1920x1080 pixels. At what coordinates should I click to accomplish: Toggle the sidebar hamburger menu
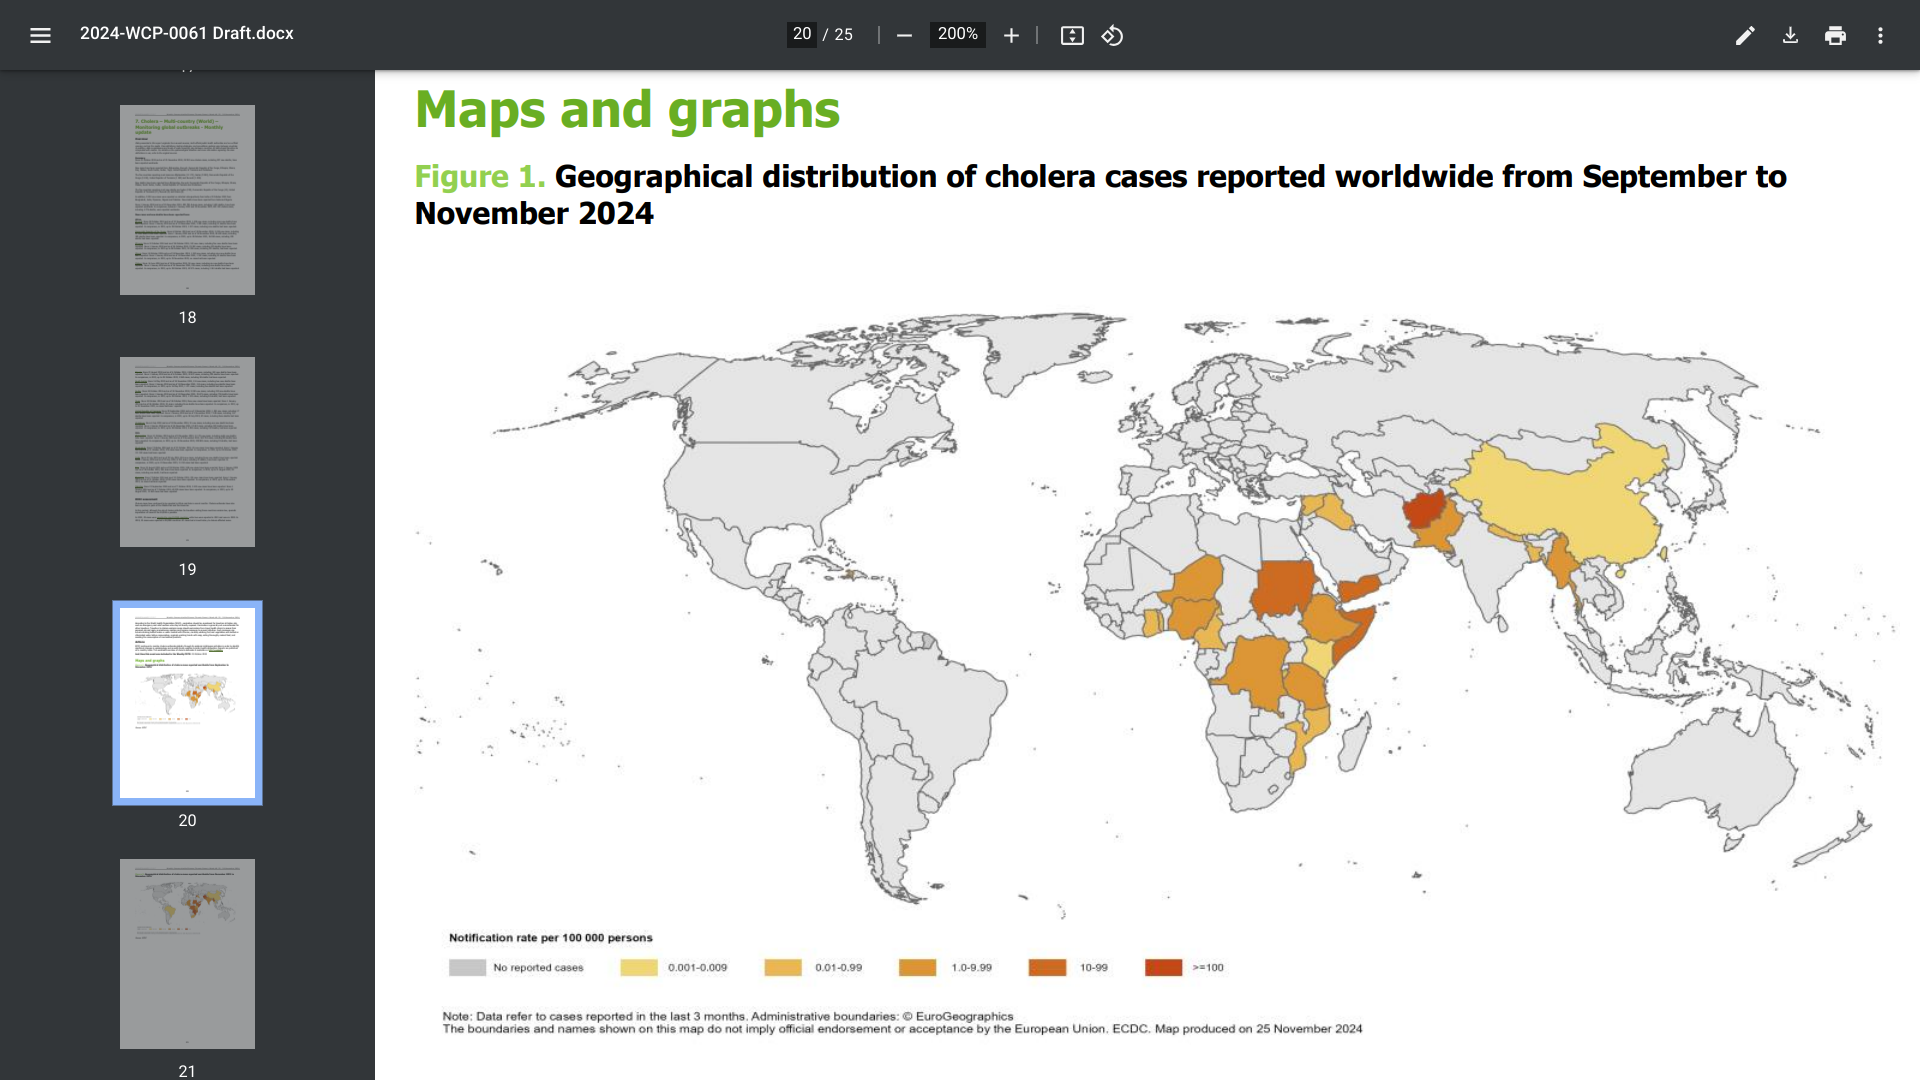click(x=40, y=35)
